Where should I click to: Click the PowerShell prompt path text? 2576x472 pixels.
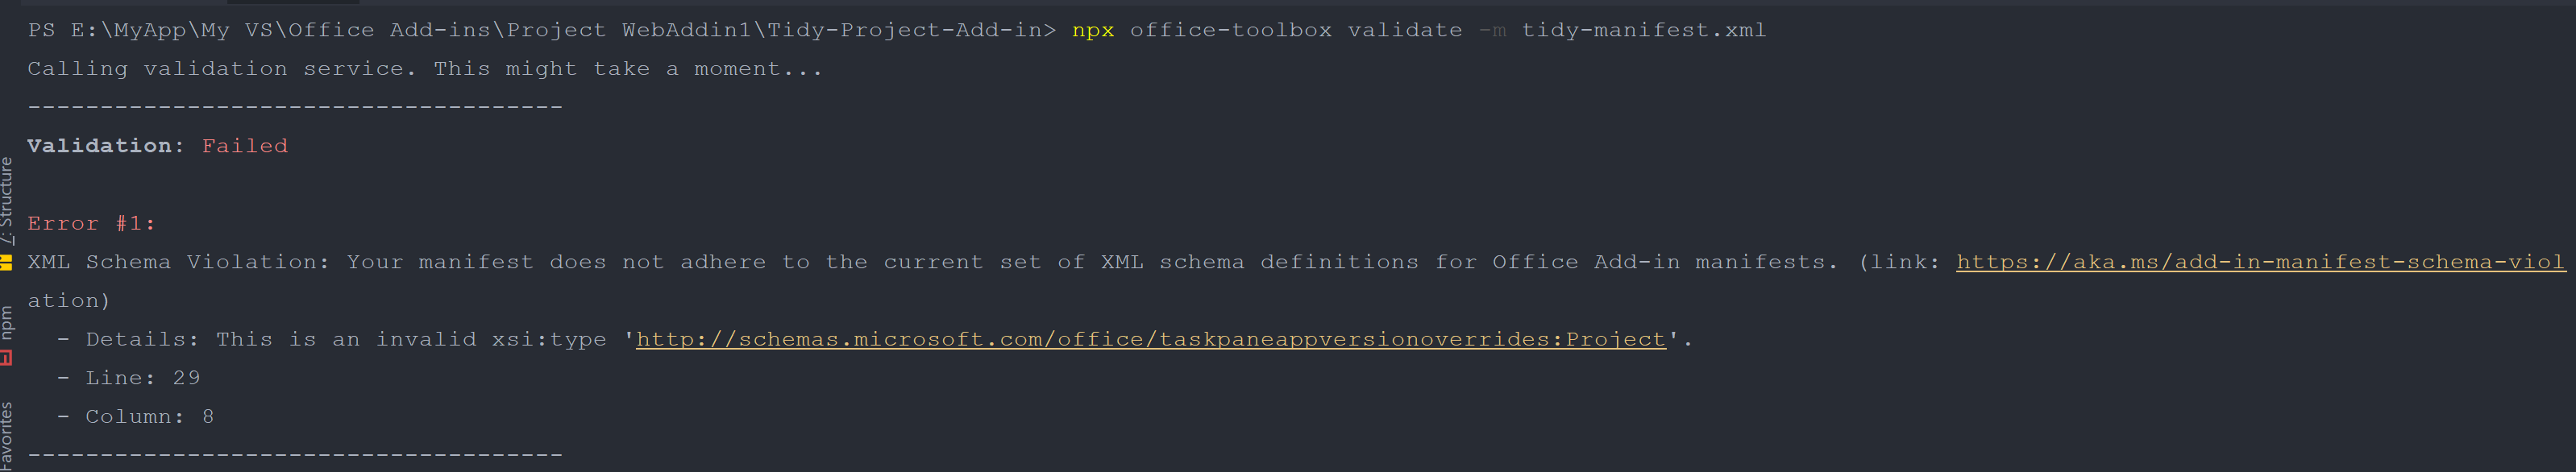click(540, 30)
